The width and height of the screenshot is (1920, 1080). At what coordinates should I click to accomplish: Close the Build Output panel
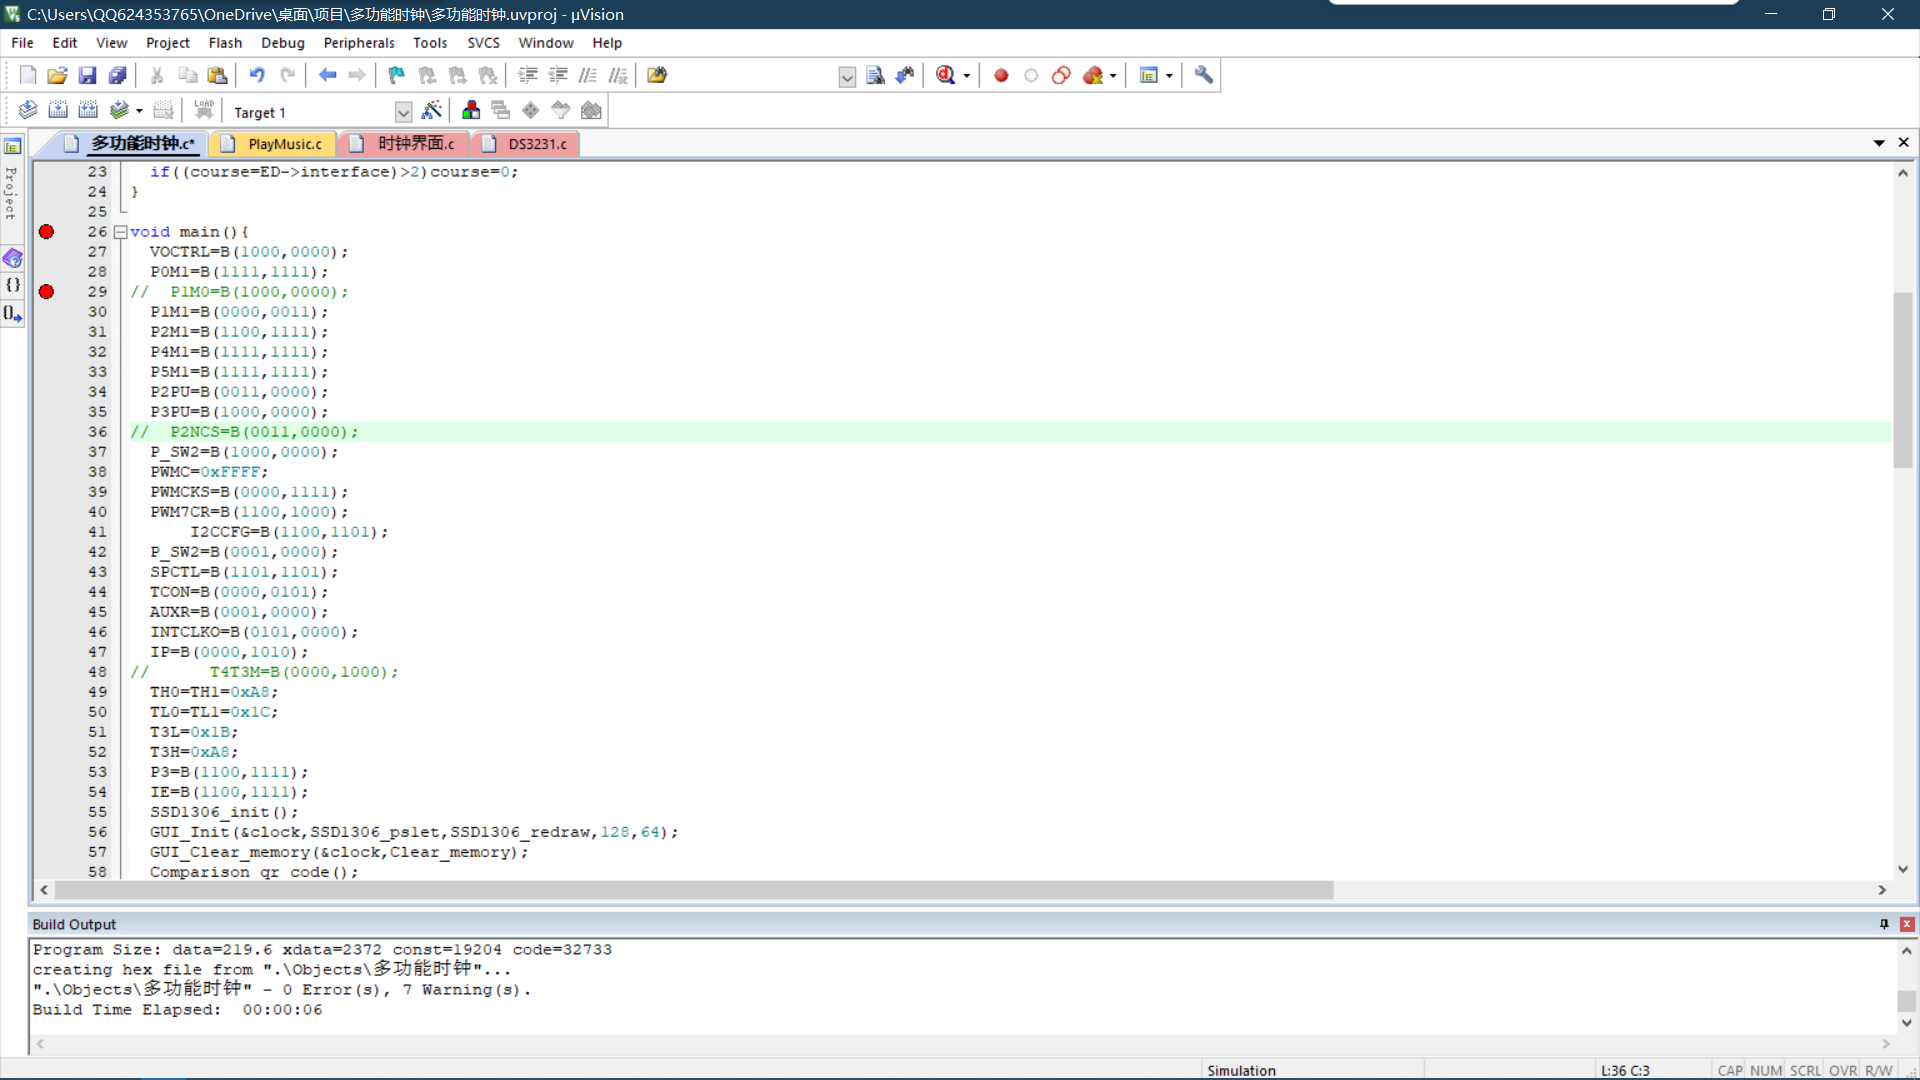(x=1907, y=924)
